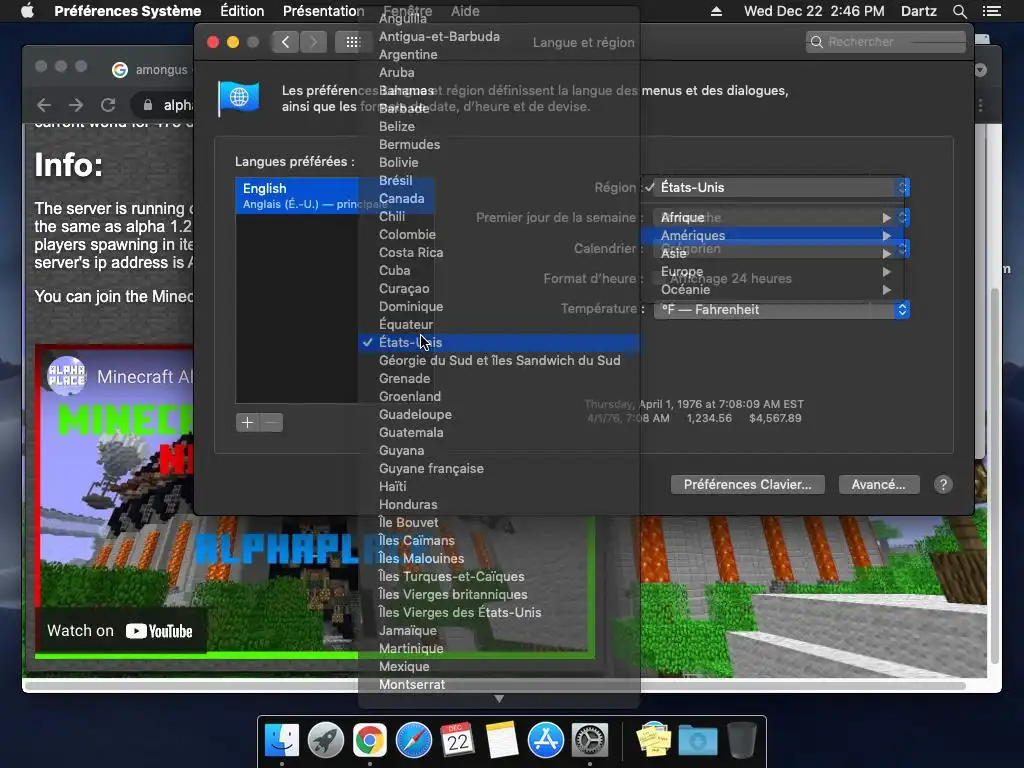The height and width of the screenshot is (768, 1024).
Task: Choose Mexique from the country list
Action: [499, 667]
